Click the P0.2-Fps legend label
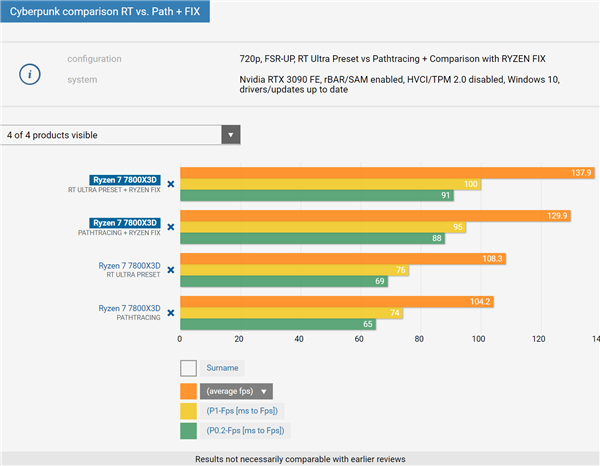Image resolution: width=600 pixels, height=466 pixels. click(x=244, y=430)
